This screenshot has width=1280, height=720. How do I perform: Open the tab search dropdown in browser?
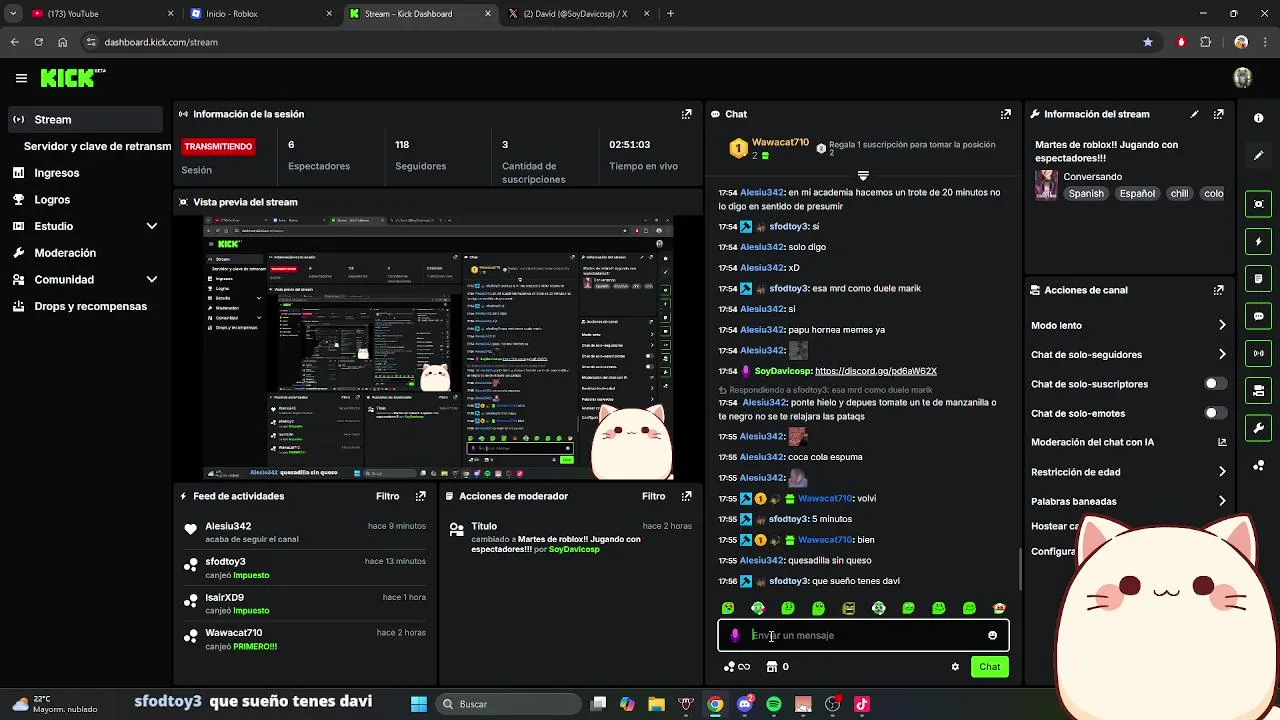click(x=13, y=13)
